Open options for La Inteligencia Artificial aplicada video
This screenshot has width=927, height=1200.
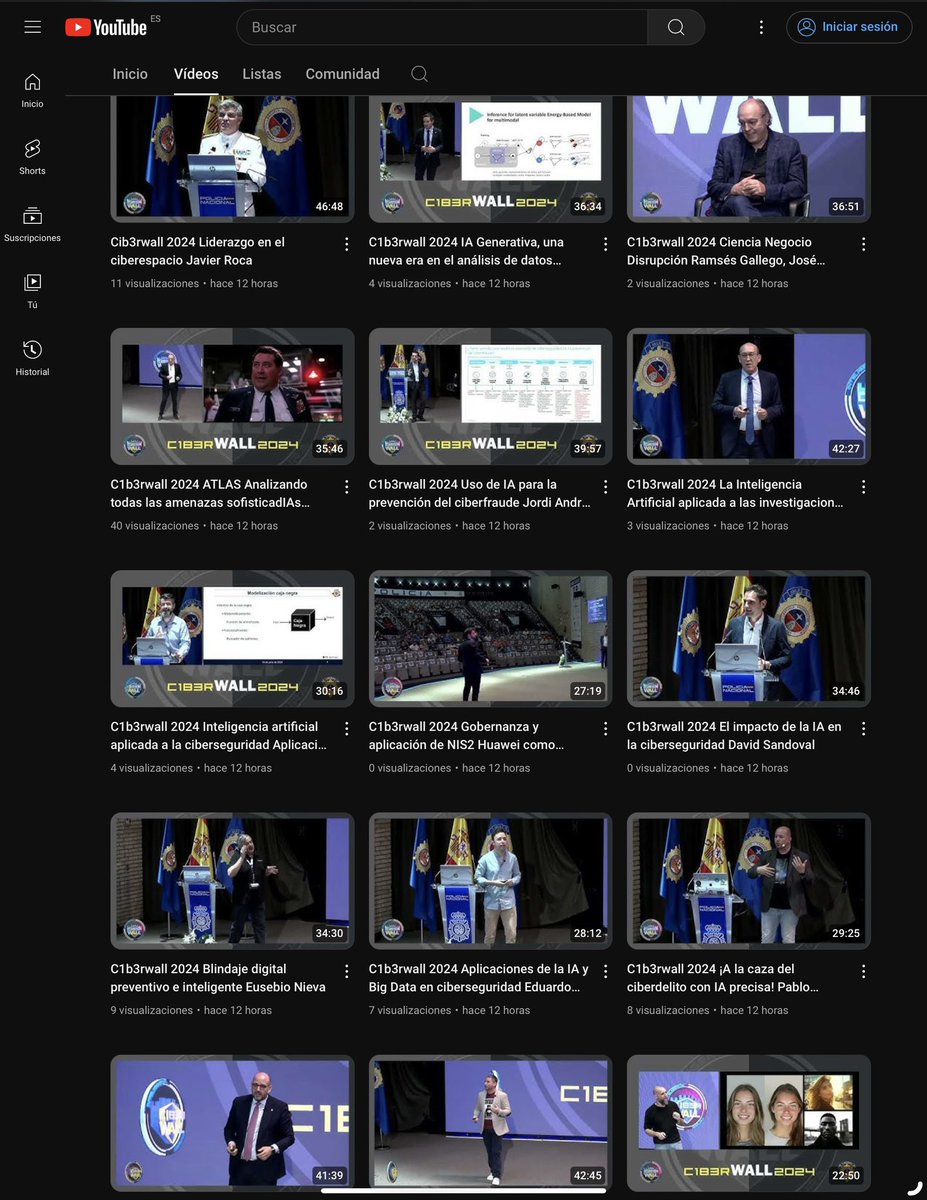pos(864,487)
